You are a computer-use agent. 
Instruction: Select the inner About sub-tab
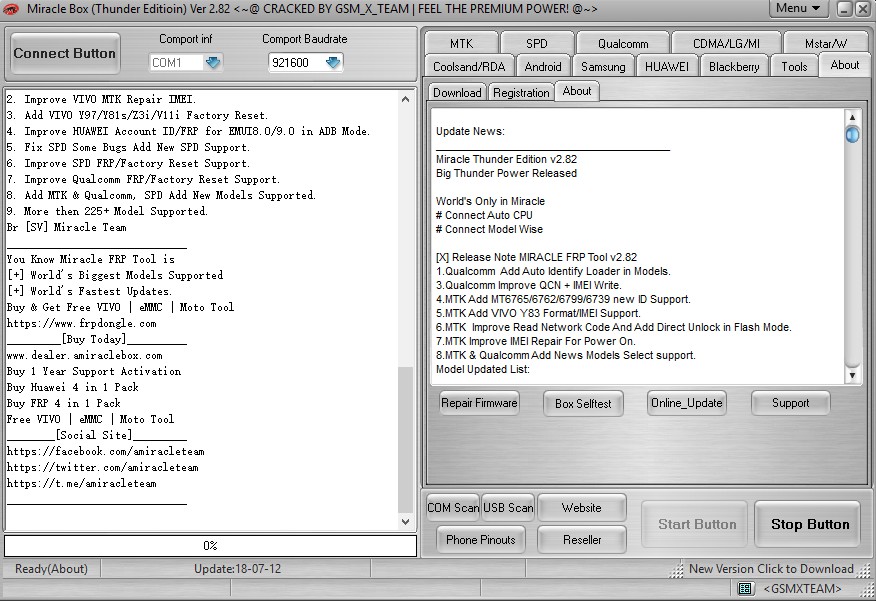[x=577, y=91]
